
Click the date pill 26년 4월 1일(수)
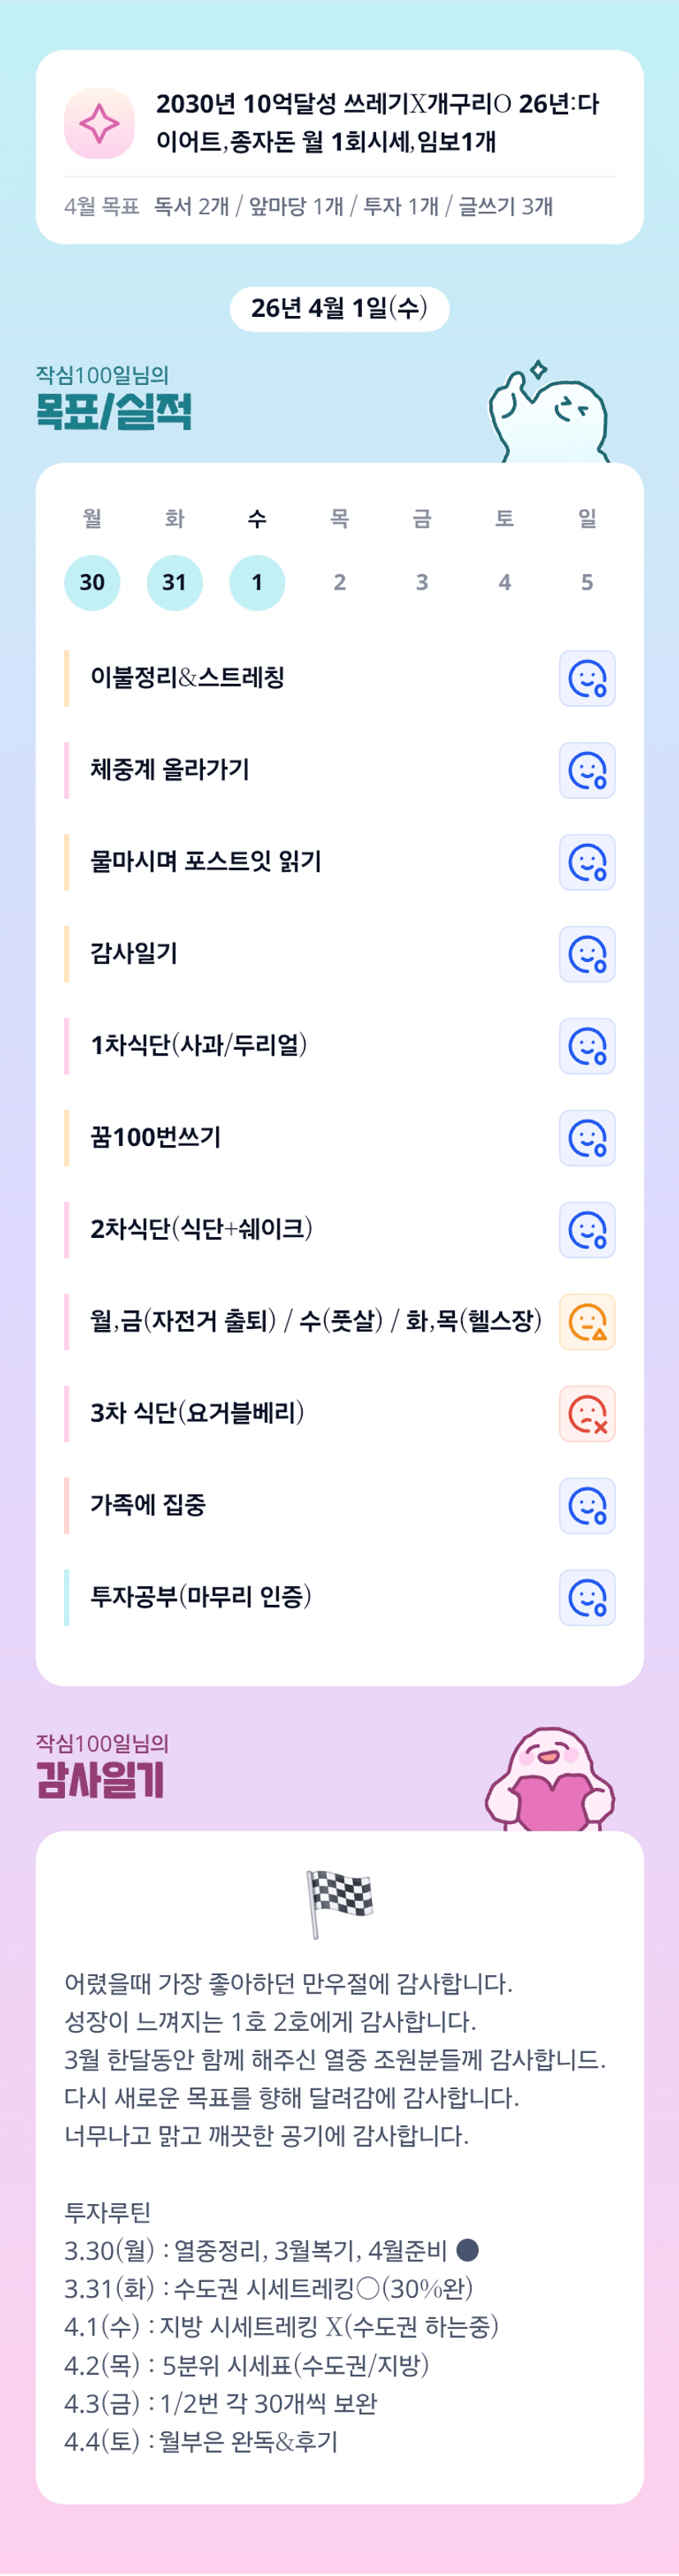click(x=339, y=308)
